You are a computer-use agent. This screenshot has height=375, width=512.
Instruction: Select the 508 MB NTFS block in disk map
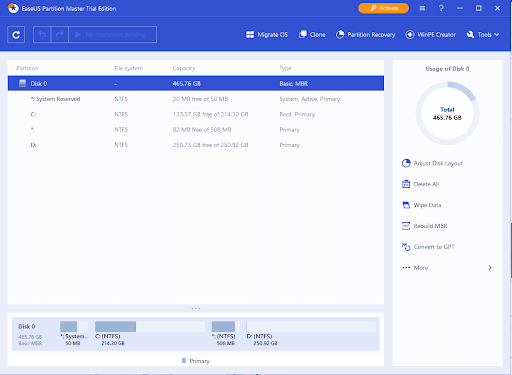226,333
